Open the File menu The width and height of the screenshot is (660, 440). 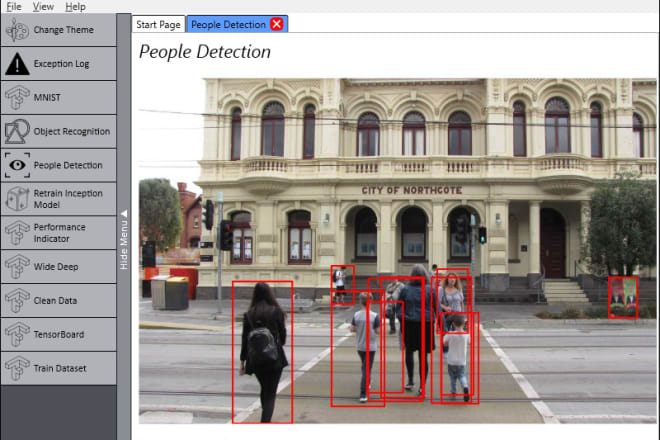point(14,6)
